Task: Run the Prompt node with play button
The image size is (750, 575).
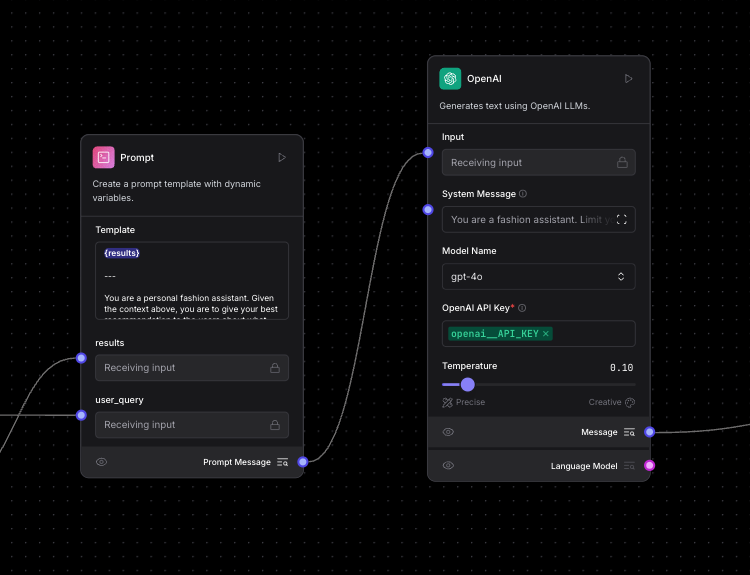Action: 282,157
